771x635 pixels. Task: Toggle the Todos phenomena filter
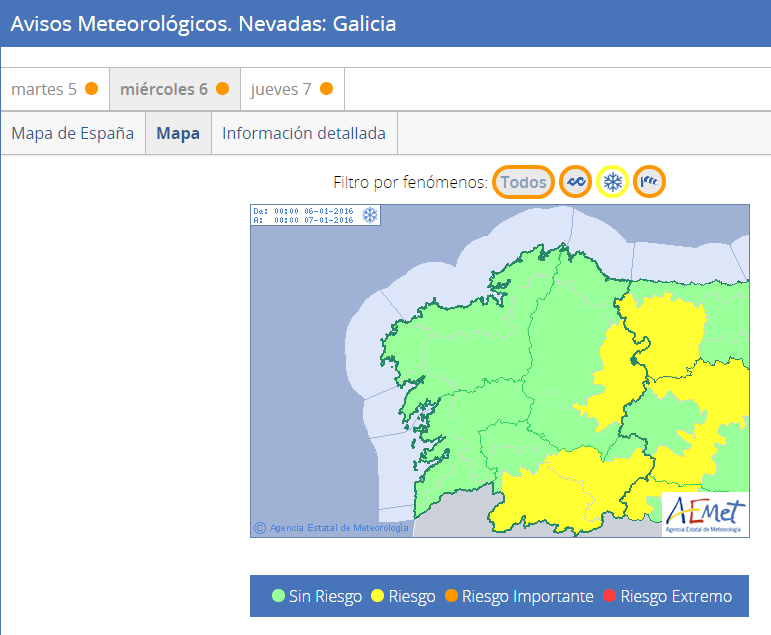click(523, 182)
